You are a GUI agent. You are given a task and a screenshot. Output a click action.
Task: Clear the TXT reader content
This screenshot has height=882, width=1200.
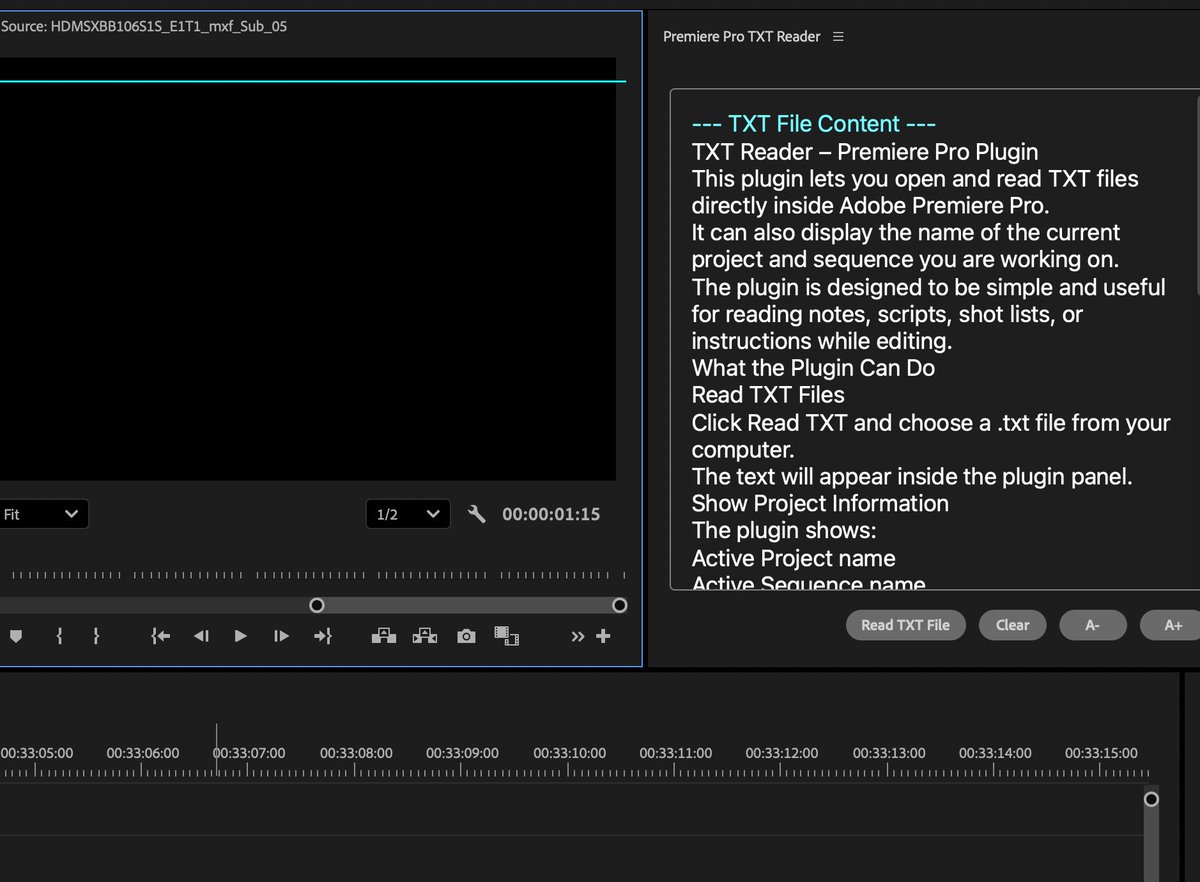(x=1012, y=625)
